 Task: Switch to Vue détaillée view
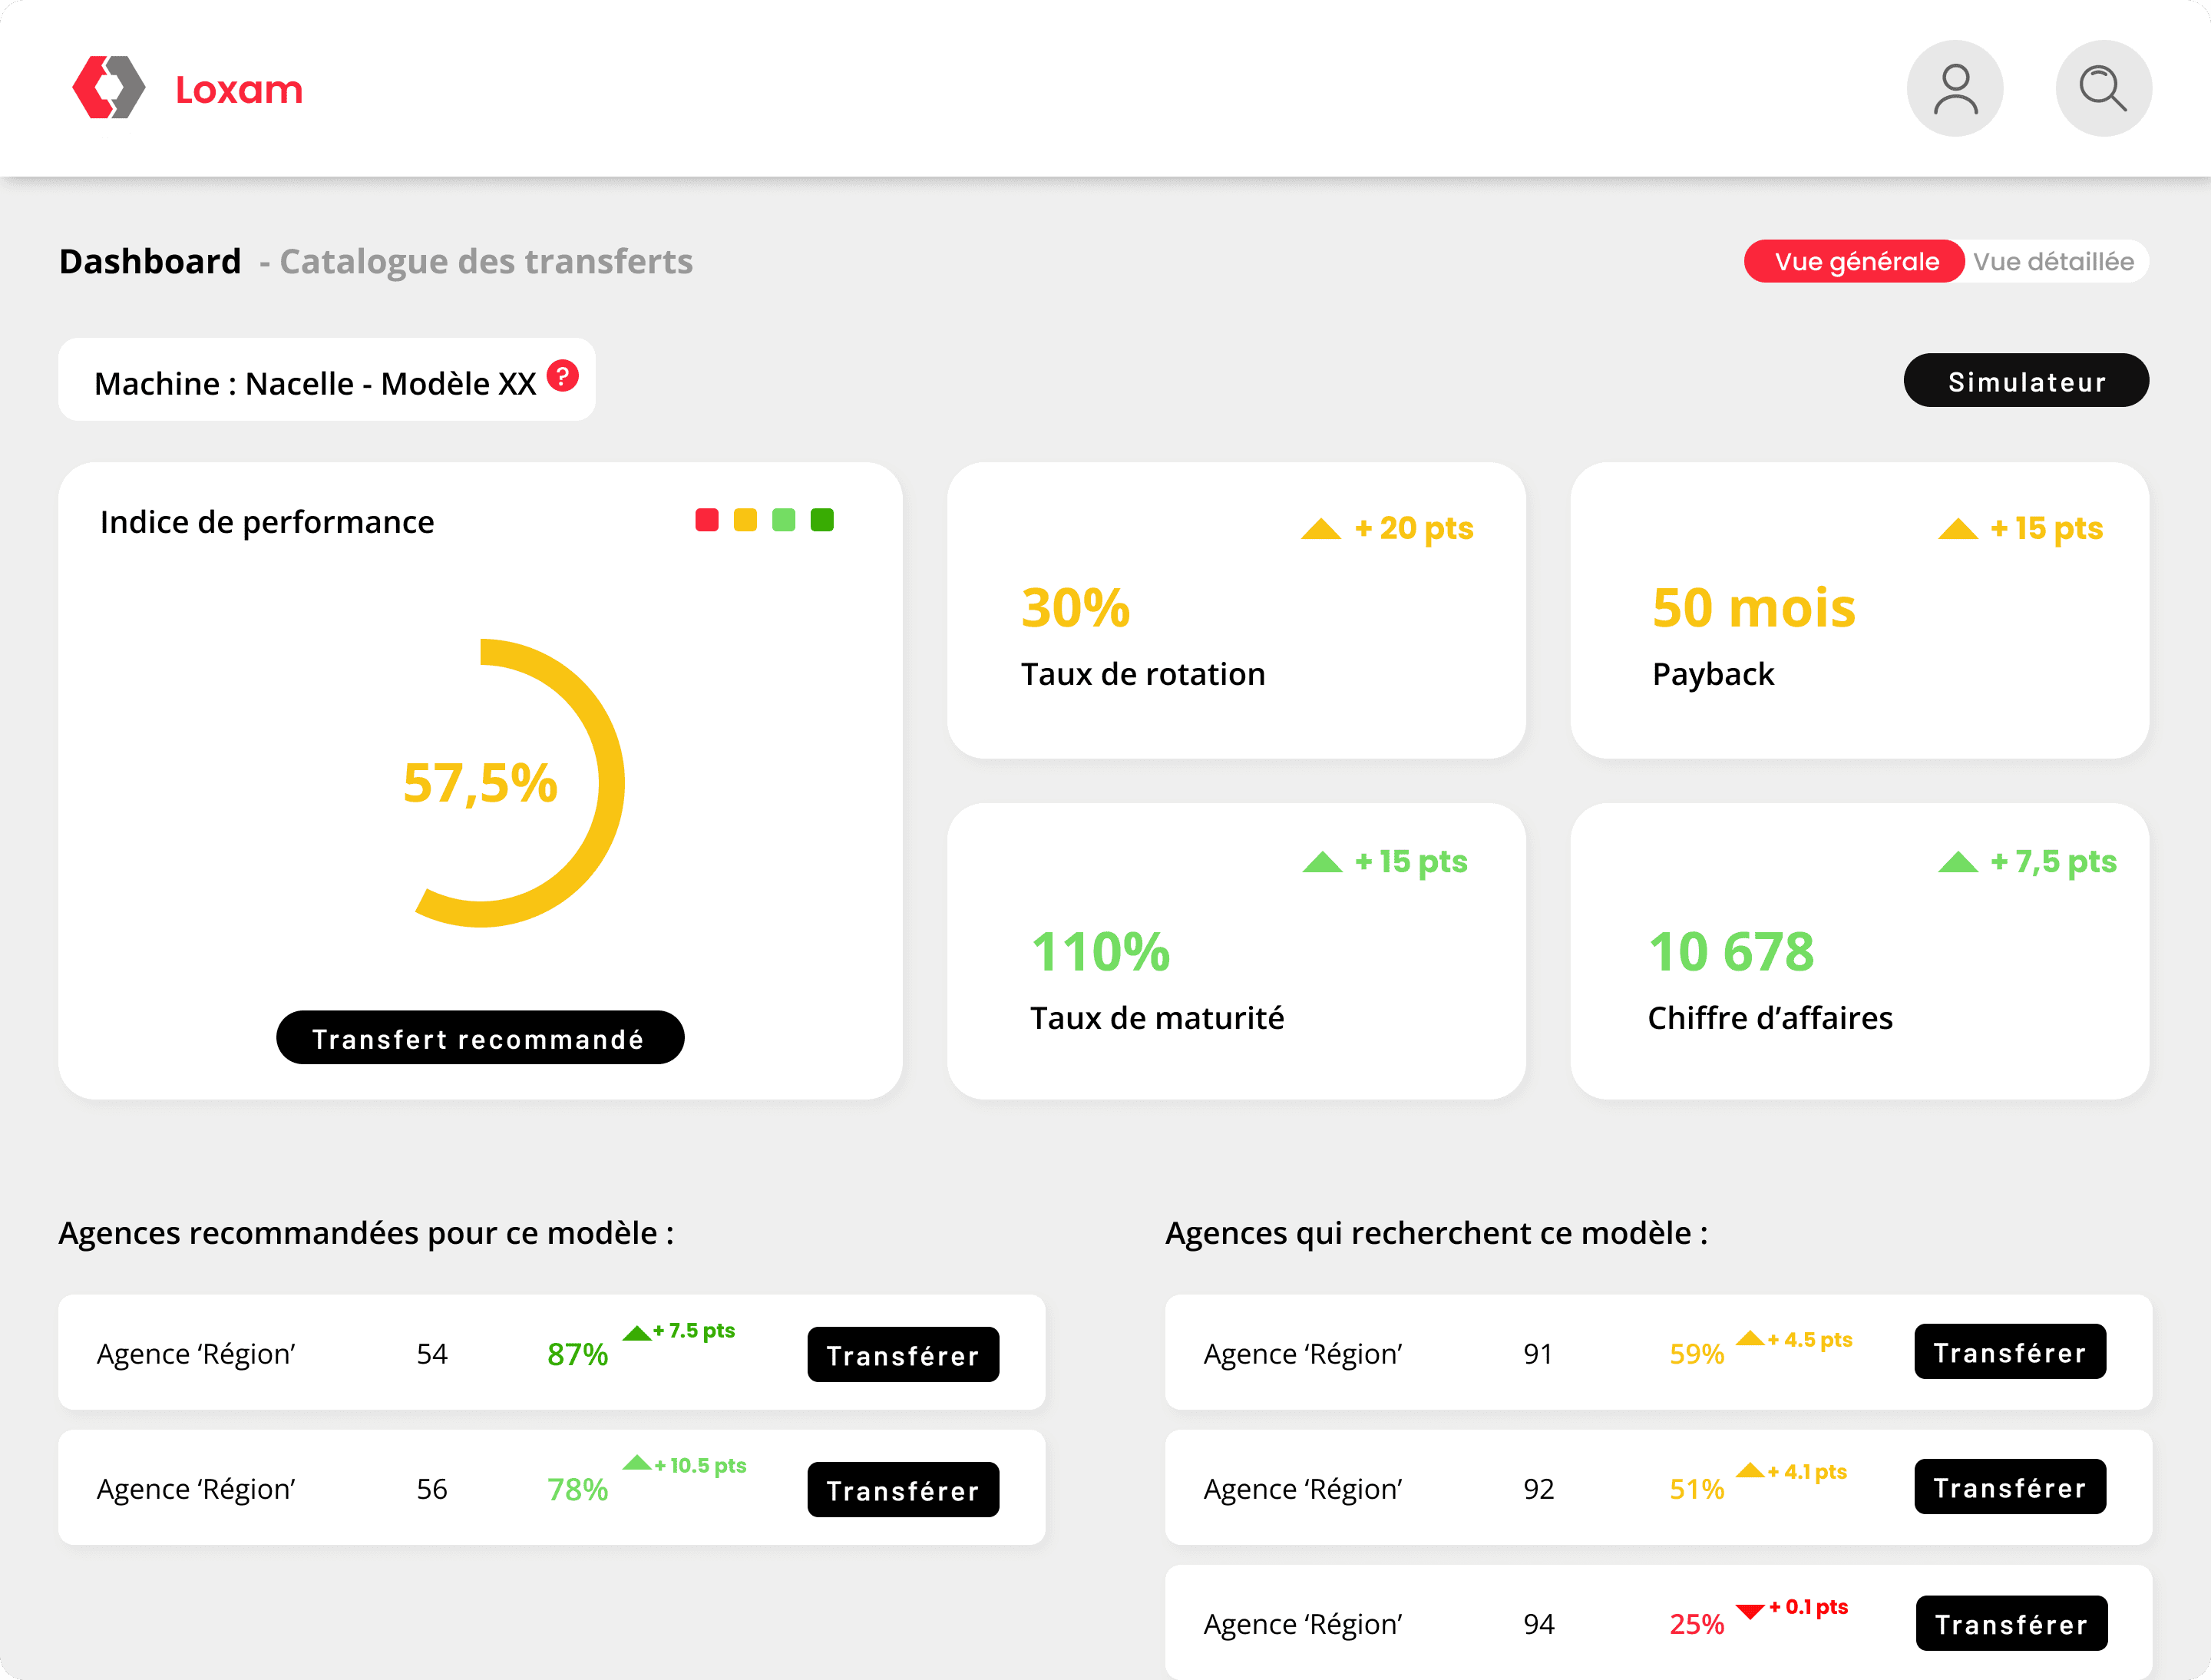[x=2053, y=262]
